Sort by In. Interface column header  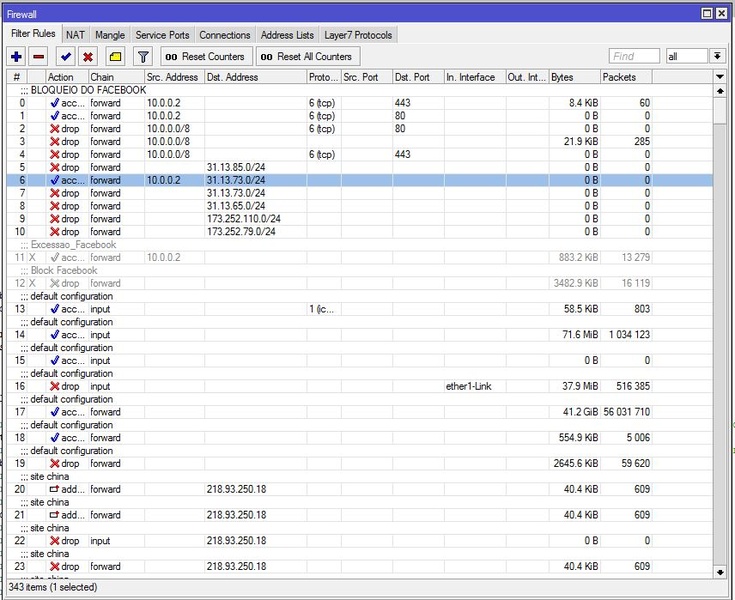click(475, 77)
